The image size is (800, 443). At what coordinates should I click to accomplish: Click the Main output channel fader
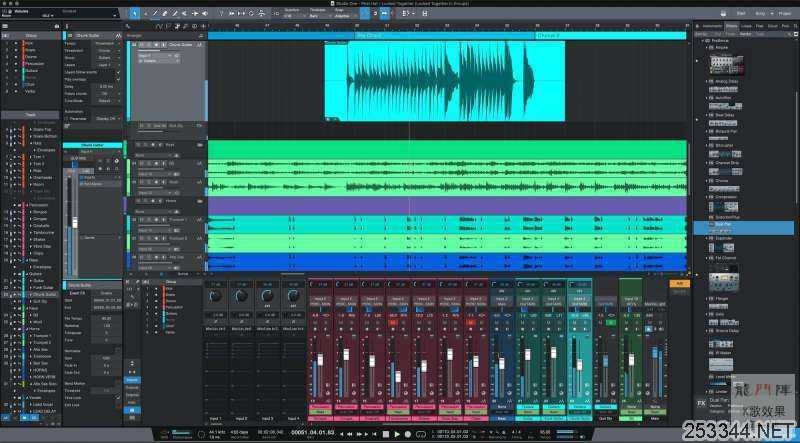coord(655,353)
